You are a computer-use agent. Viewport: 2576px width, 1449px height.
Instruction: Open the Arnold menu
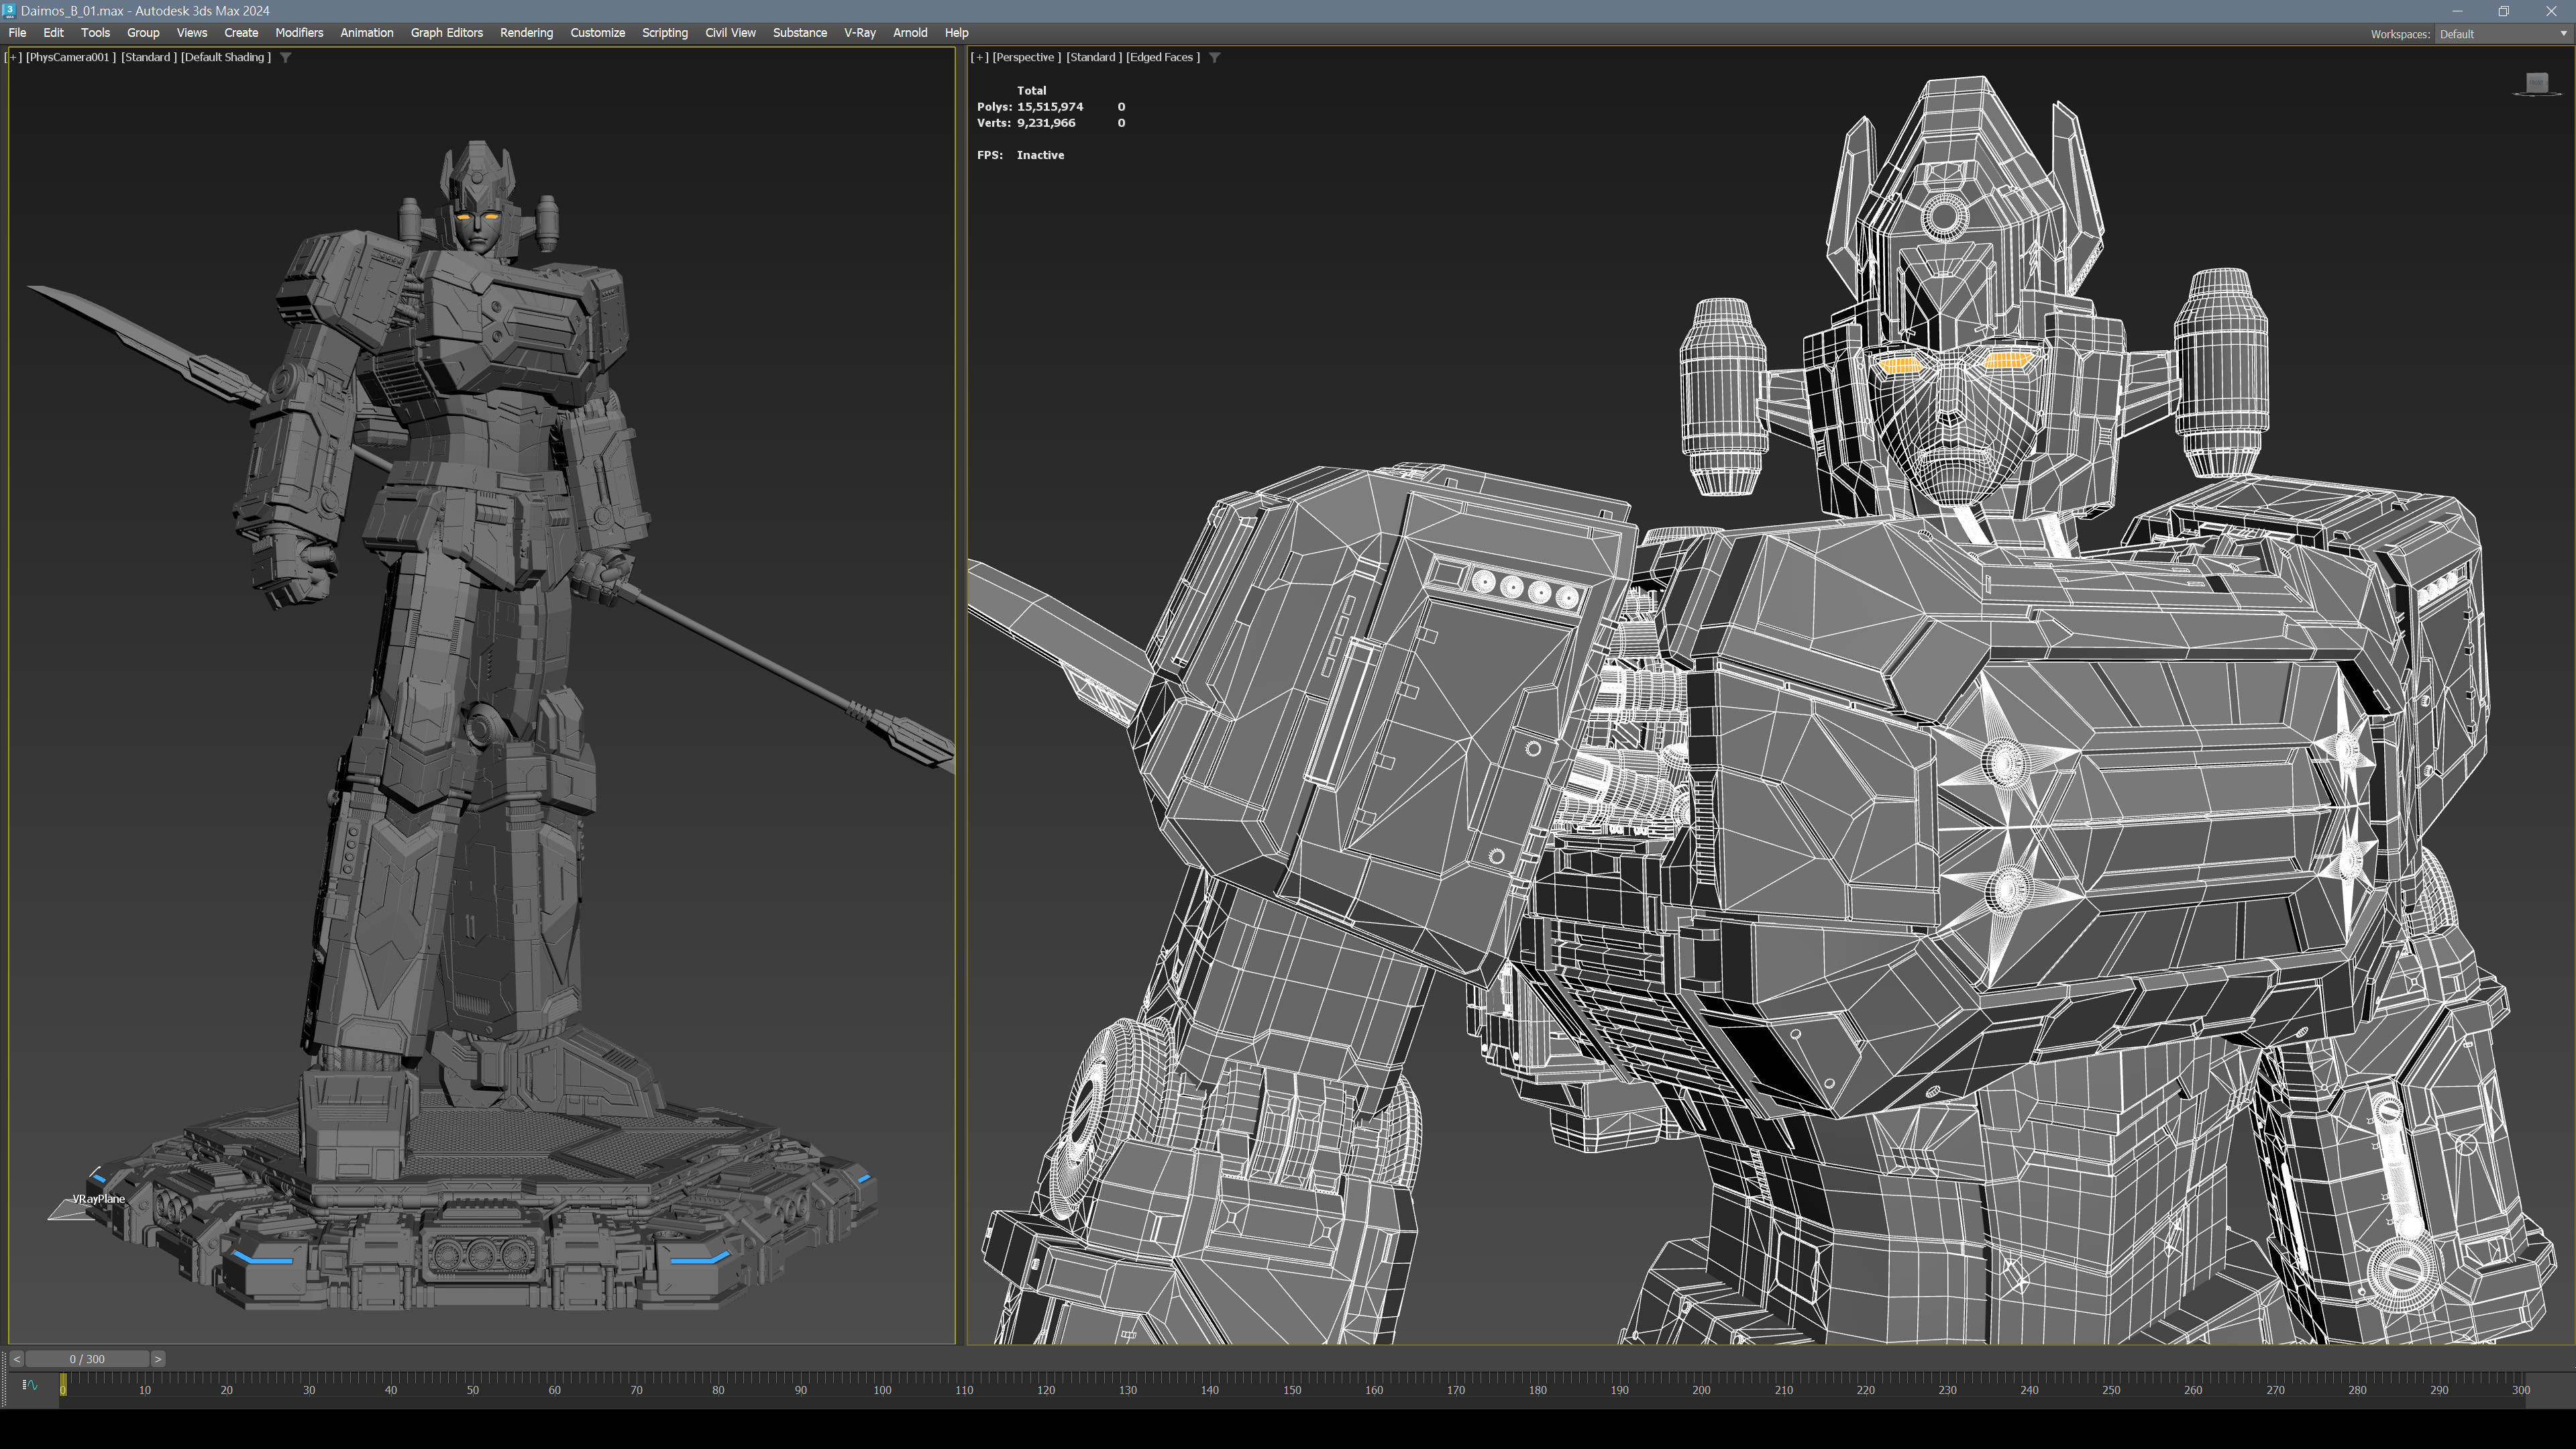pyautogui.click(x=910, y=33)
